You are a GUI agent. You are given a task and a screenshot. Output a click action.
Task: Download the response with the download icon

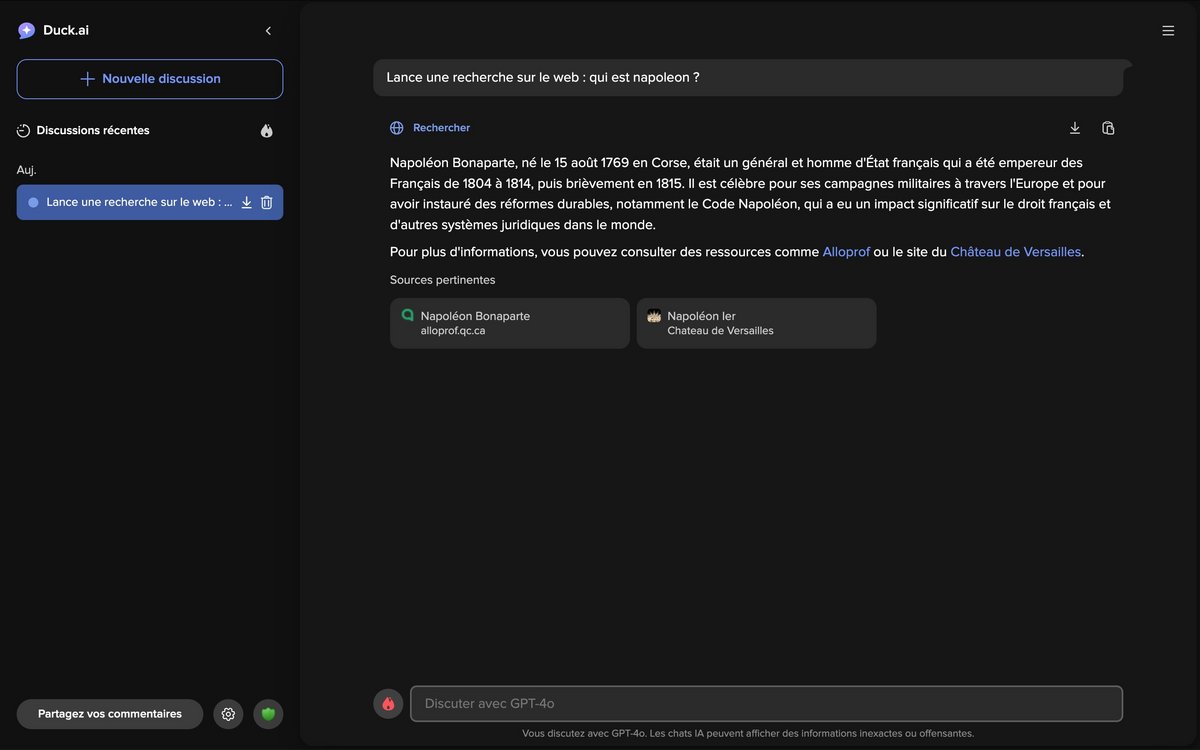[x=1075, y=128]
